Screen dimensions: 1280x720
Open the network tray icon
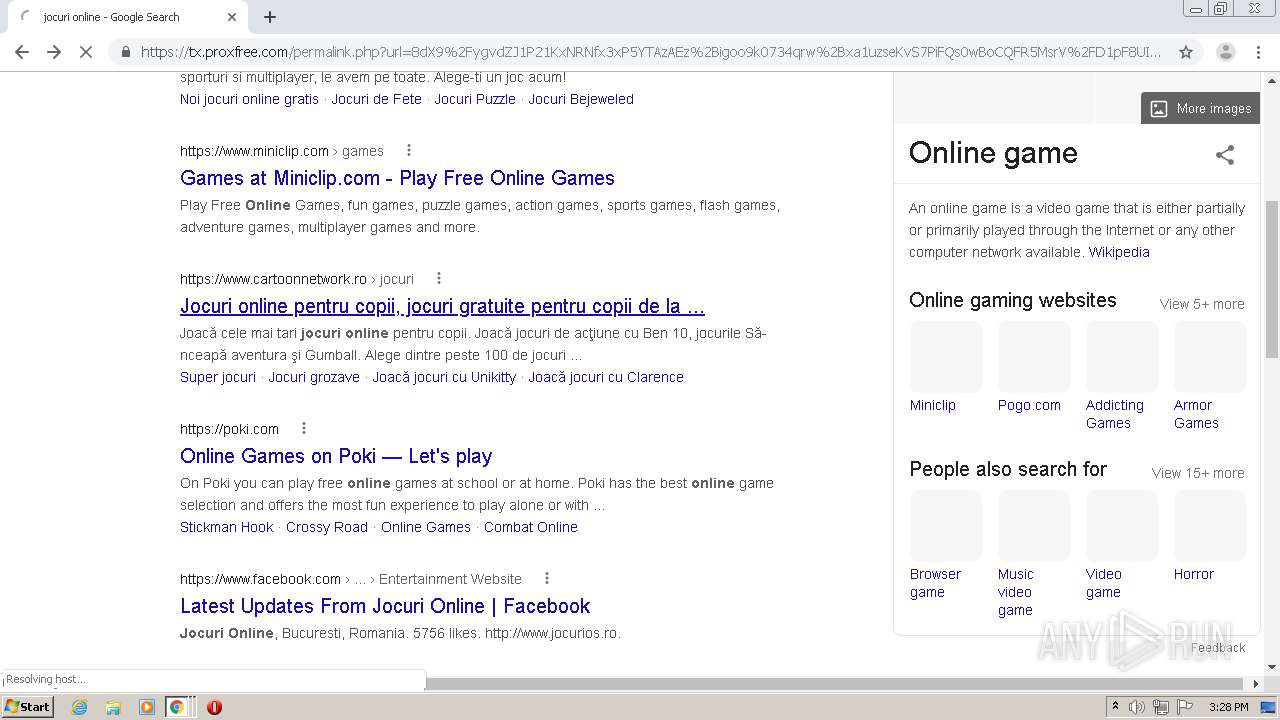click(x=1161, y=707)
